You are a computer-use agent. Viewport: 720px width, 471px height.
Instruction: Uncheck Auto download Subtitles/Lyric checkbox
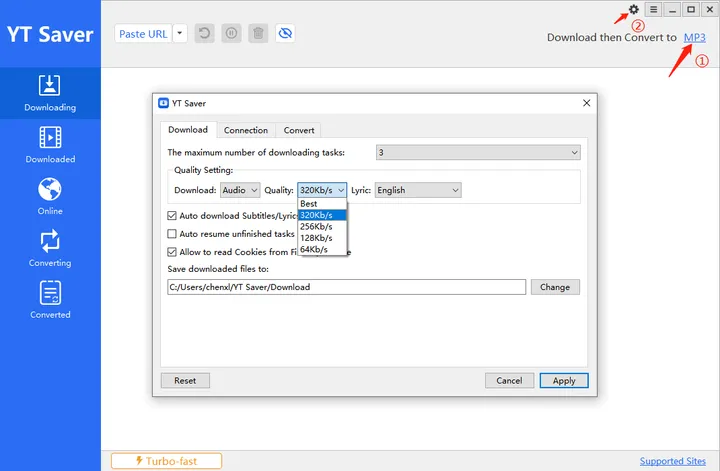click(172, 215)
